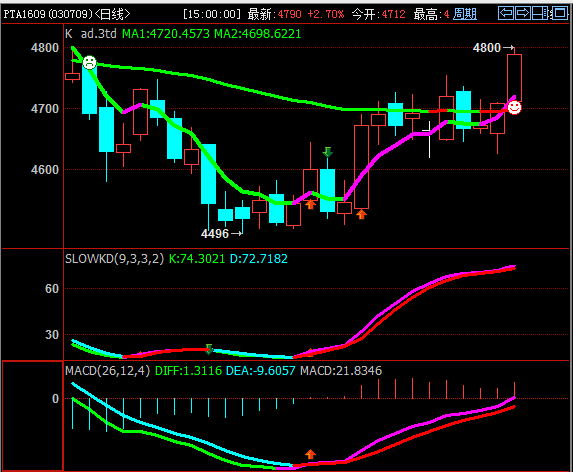Select the MACD(26,12,4) indicator label
The image size is (573, 472).
107,371
